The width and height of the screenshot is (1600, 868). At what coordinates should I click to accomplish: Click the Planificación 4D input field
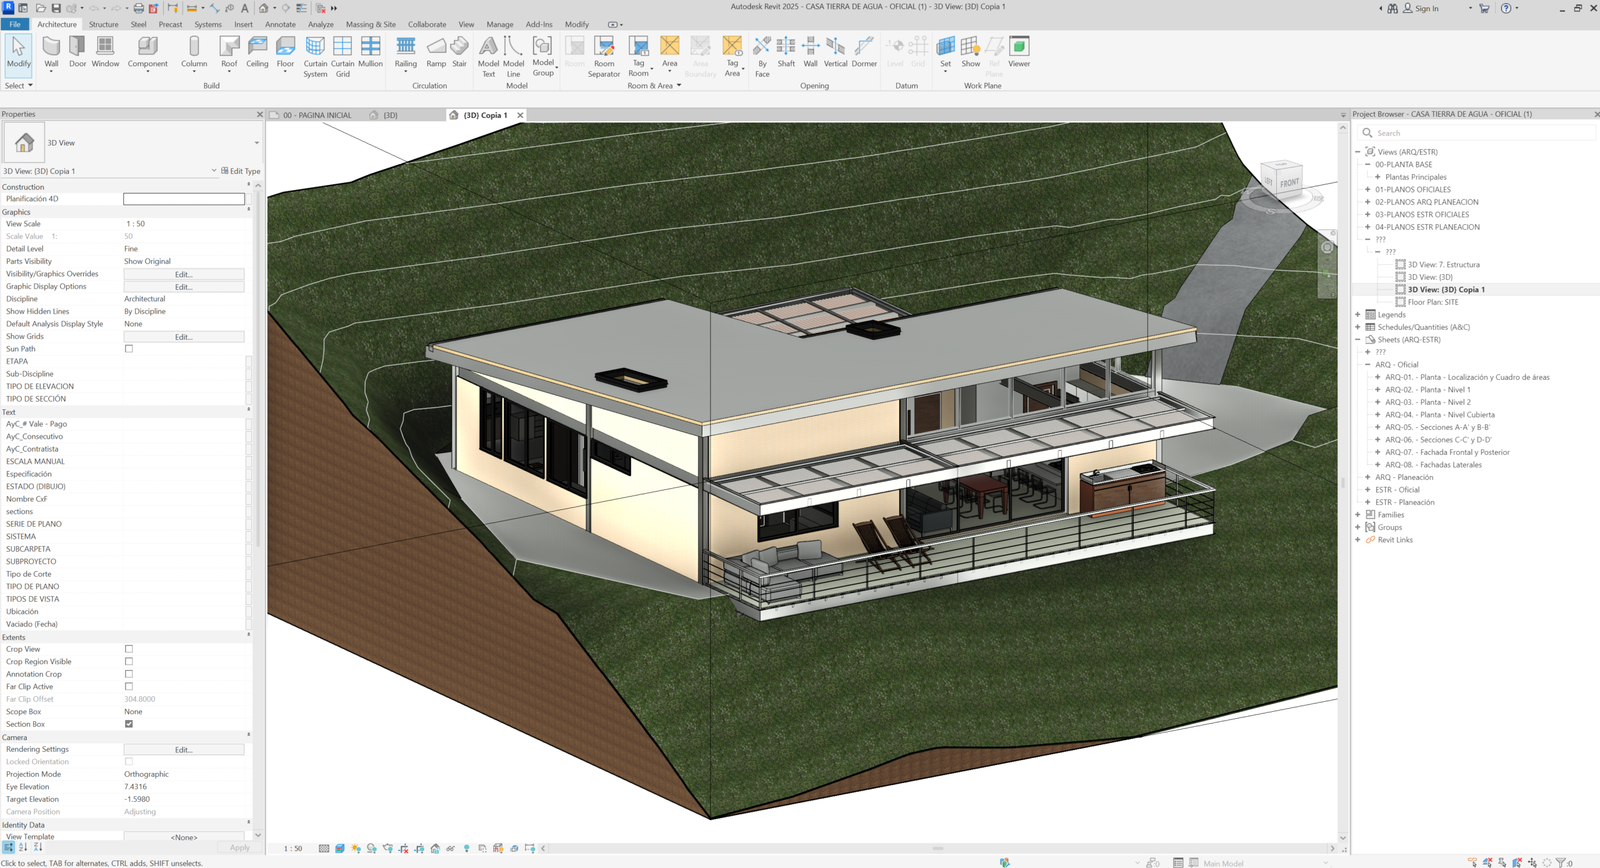(x=184, y=199)
